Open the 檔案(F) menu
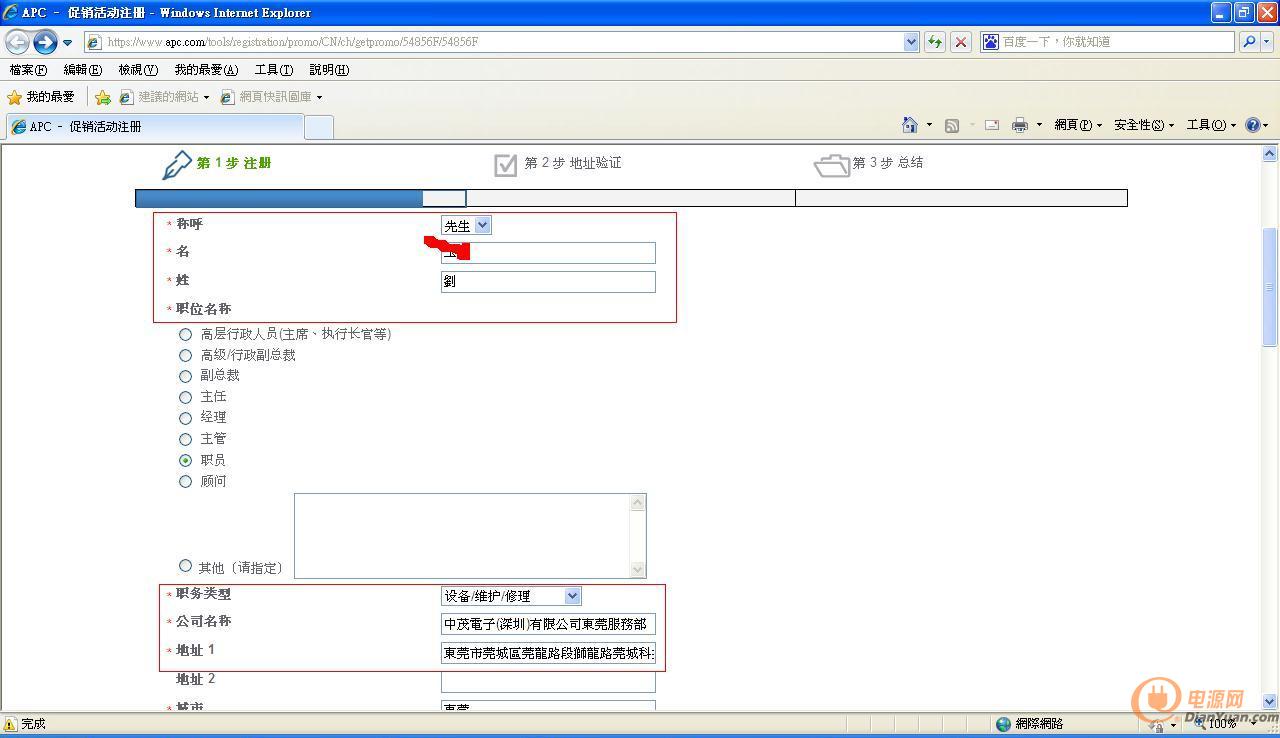The width and height of the screenshot is (1280, 738). [x=28, y=70]
